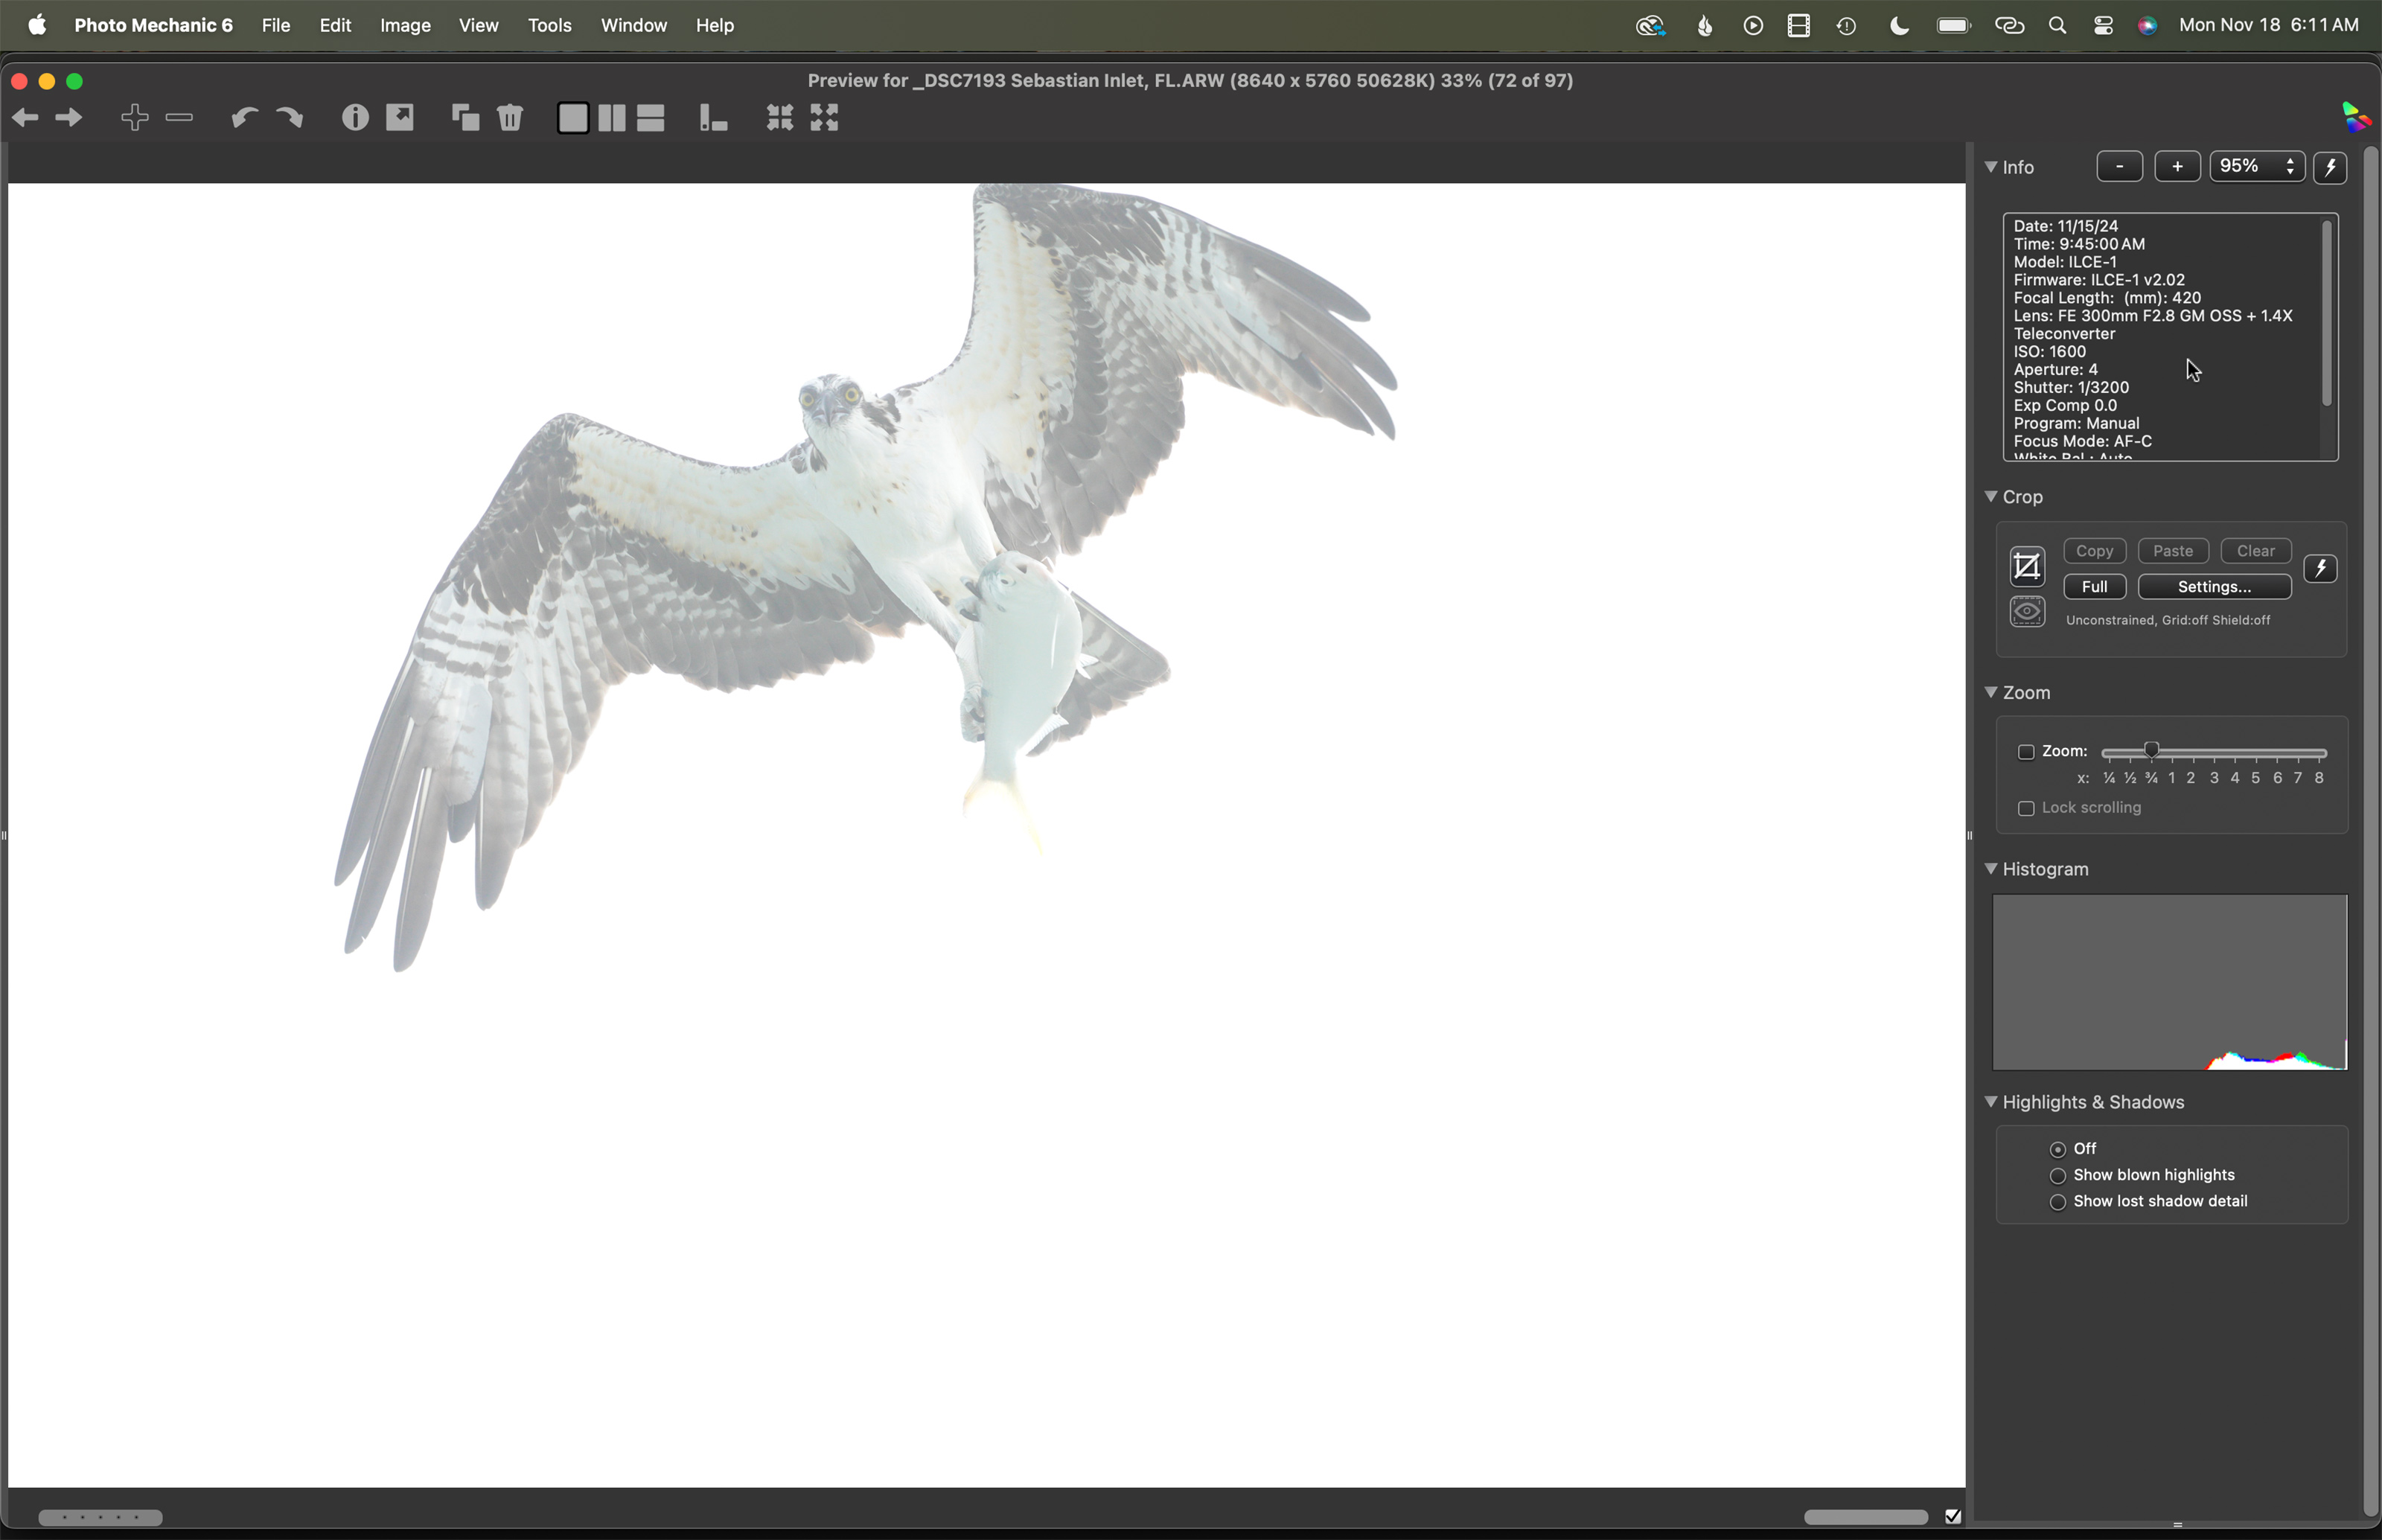Zoom out with the minus toolbar icon
The height and width of the screenshot is (1540, 2382).
coord(179,118)
